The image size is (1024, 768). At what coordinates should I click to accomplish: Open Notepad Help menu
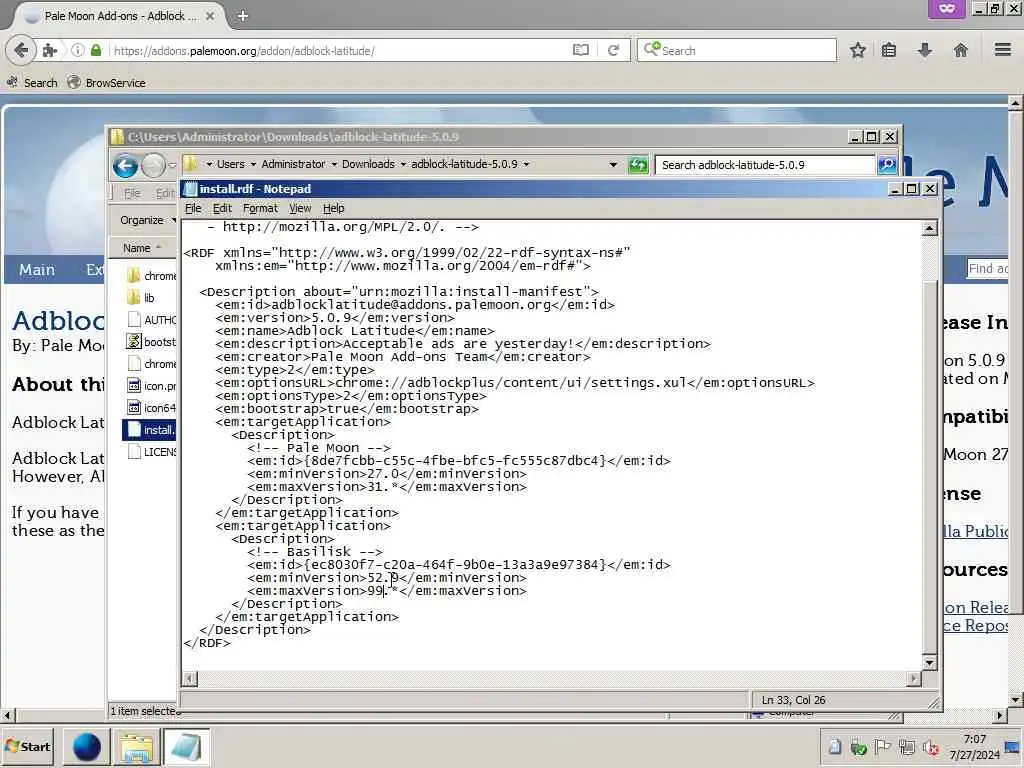pyautogui.click(x=333, y=208)
